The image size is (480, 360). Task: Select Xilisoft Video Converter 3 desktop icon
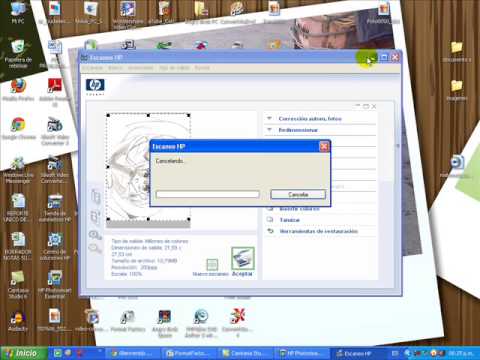tap(55, 131)
